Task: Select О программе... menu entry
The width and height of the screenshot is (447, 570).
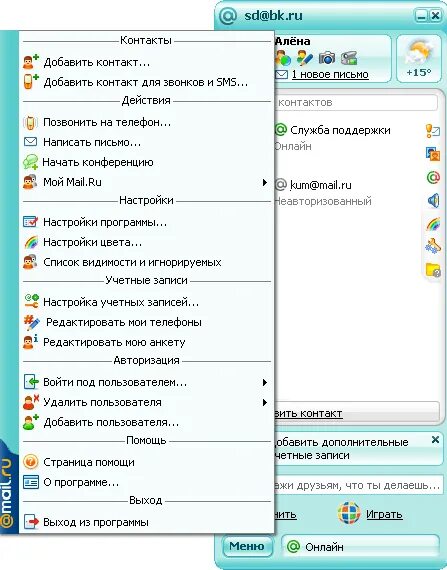Action: tap(147, 482)
